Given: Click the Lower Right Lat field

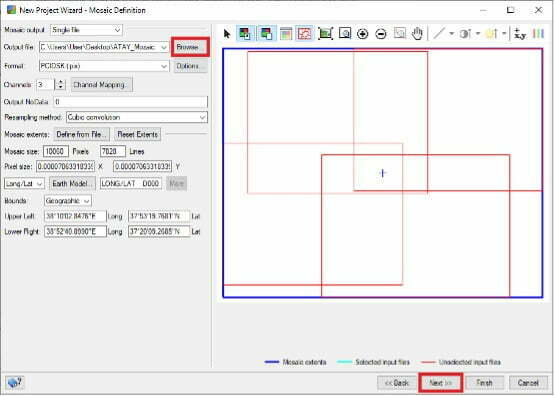Looking at the screenshot, I should 159,231.
